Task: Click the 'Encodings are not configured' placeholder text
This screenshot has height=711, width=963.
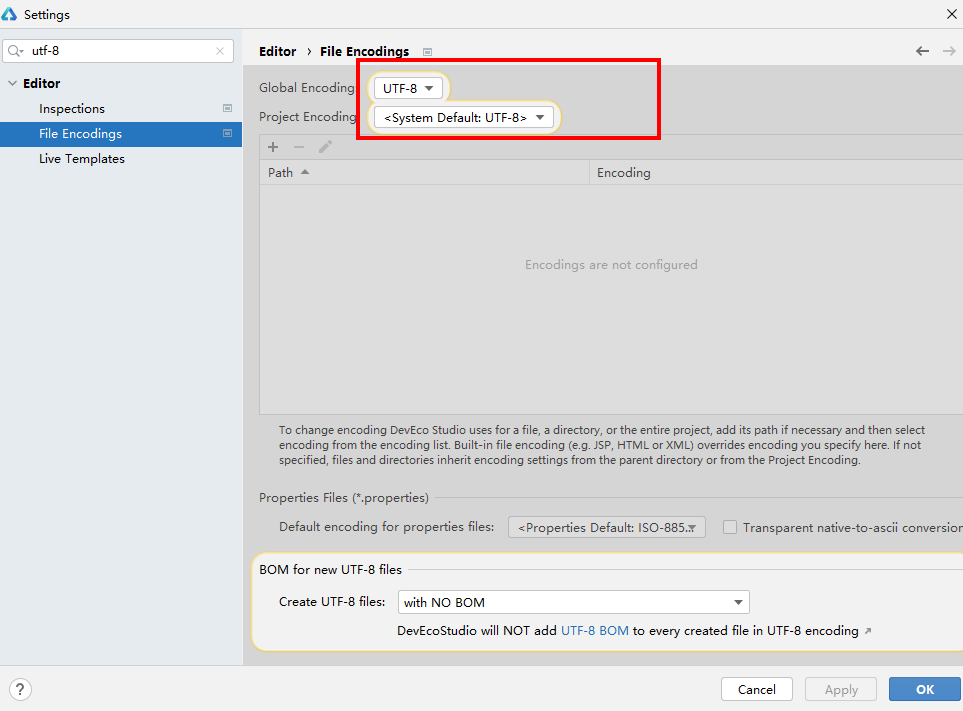Action: click(x=611, y=265)
